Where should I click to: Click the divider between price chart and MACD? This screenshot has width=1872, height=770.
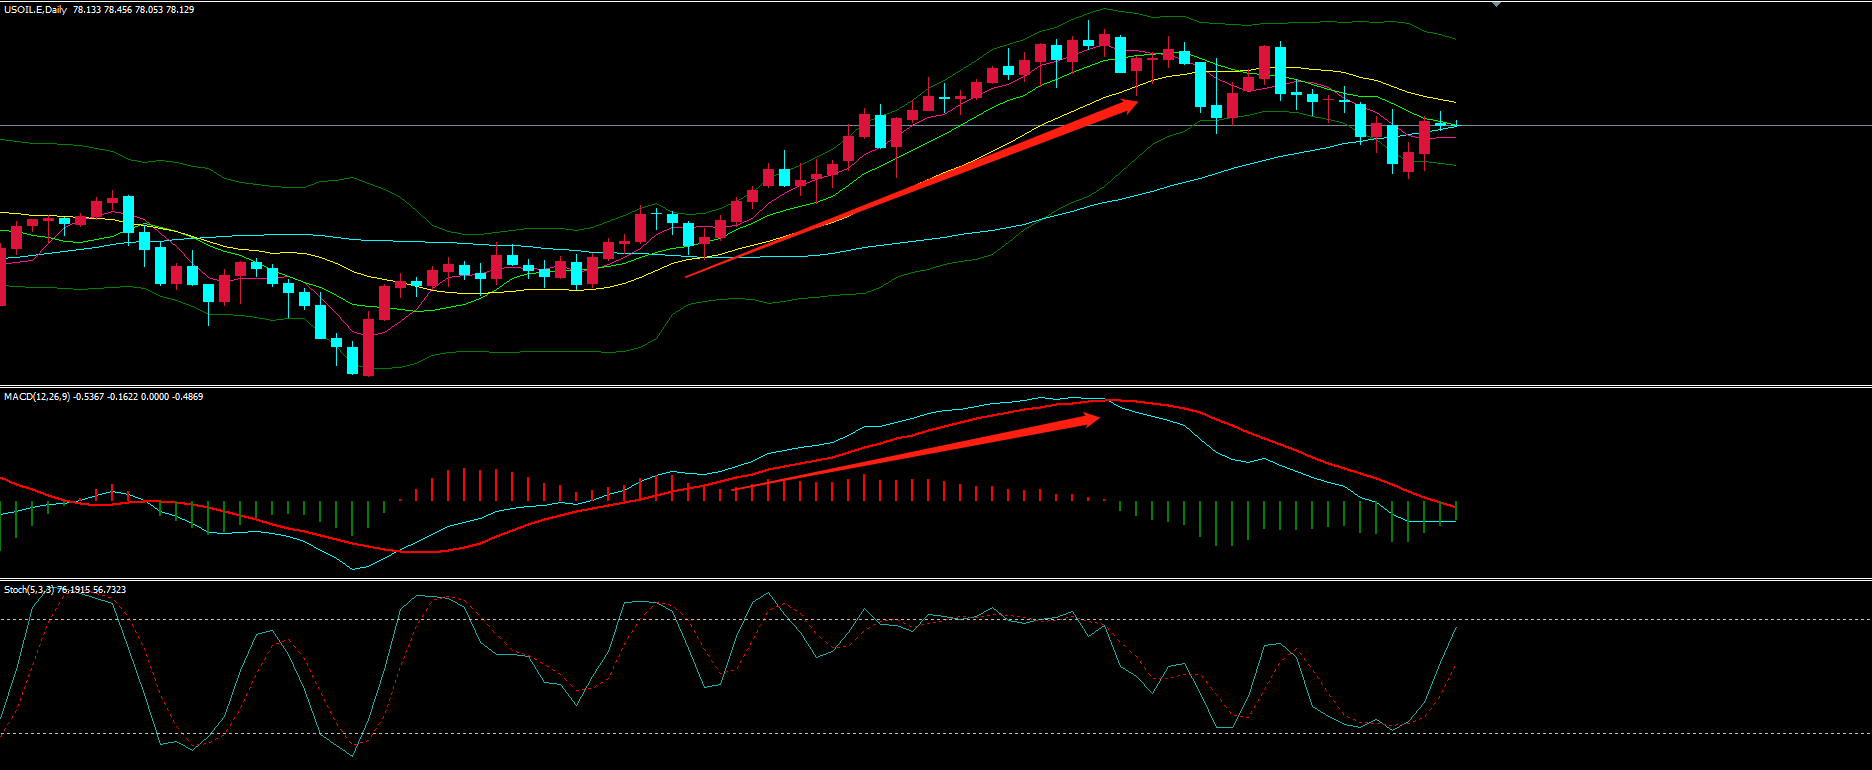point(936,386)
